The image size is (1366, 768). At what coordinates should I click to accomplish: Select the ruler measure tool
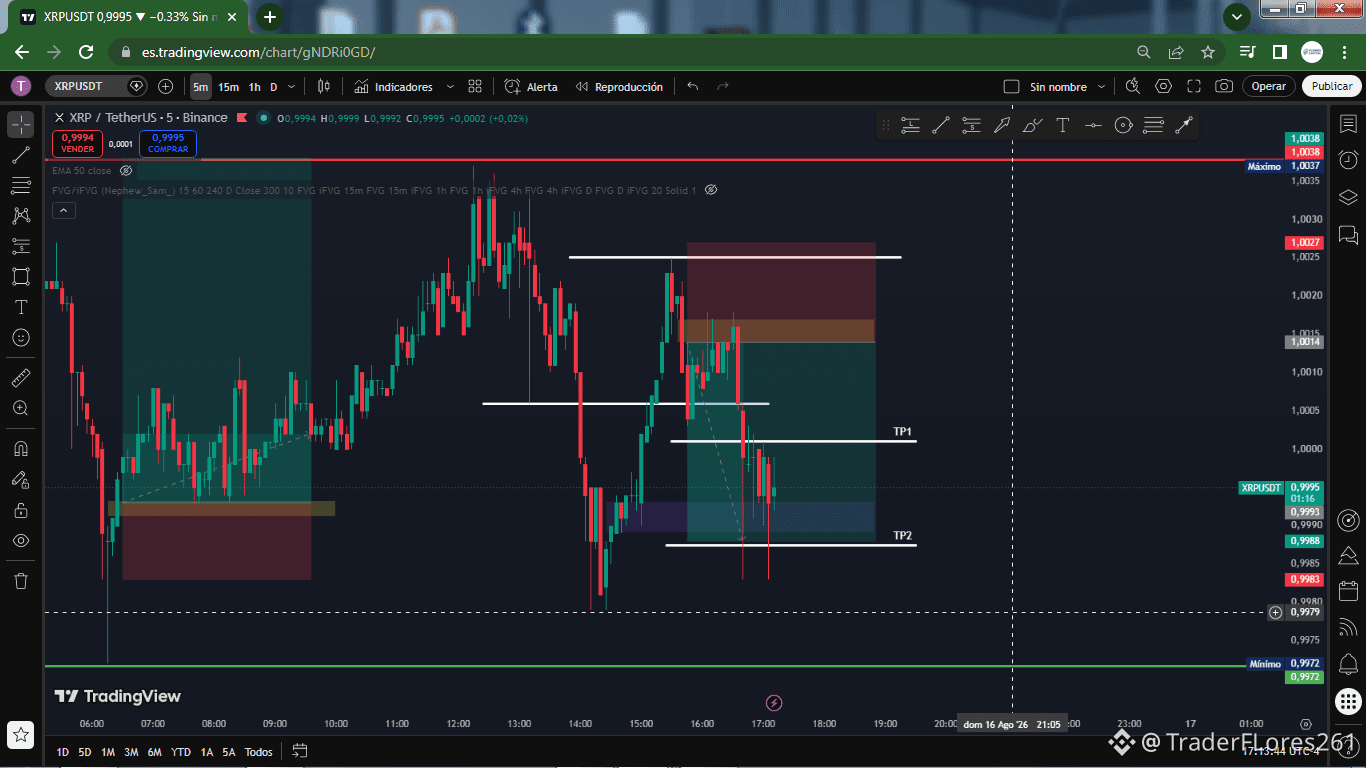[21, 378]
